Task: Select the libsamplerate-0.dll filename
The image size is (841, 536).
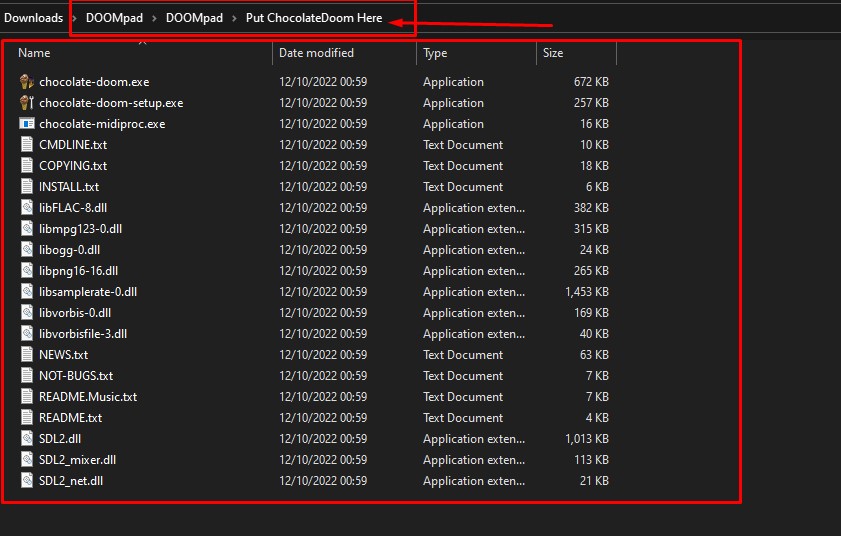Action: [x=88, y=292]
